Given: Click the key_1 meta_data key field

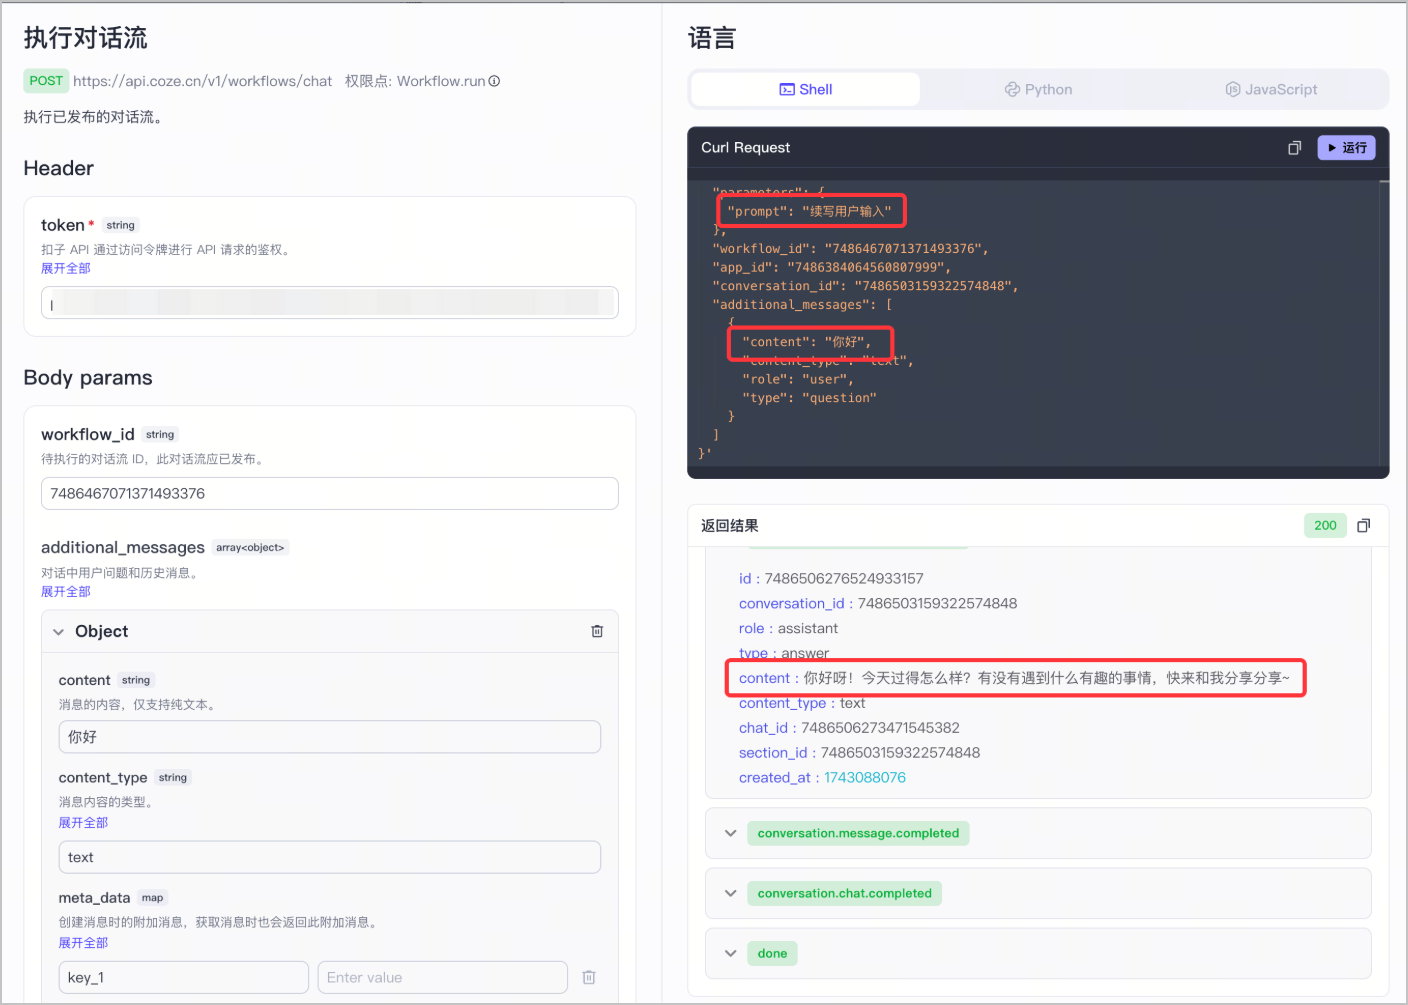Looking at the screenshot, I should tap(183, 977).
